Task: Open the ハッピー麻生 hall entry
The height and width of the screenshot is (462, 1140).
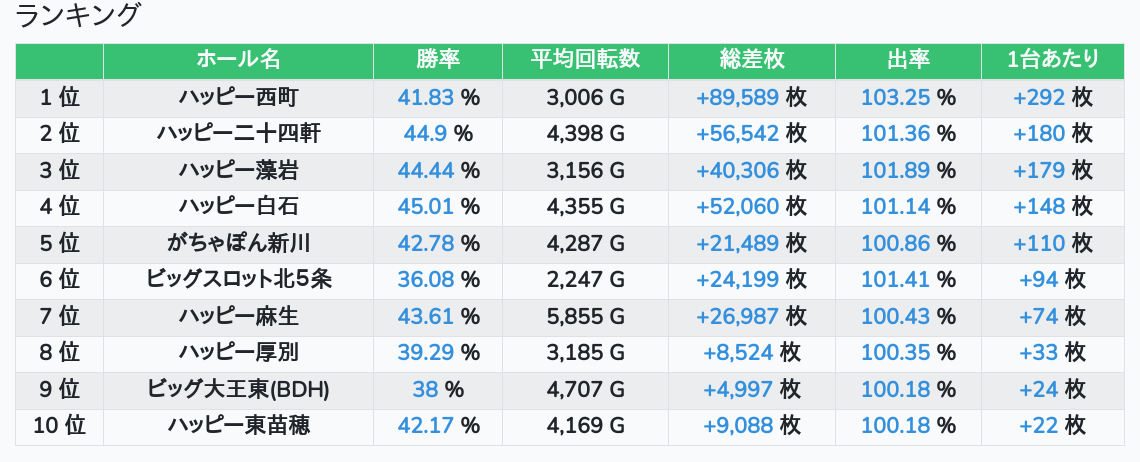Action: point(238,316)
